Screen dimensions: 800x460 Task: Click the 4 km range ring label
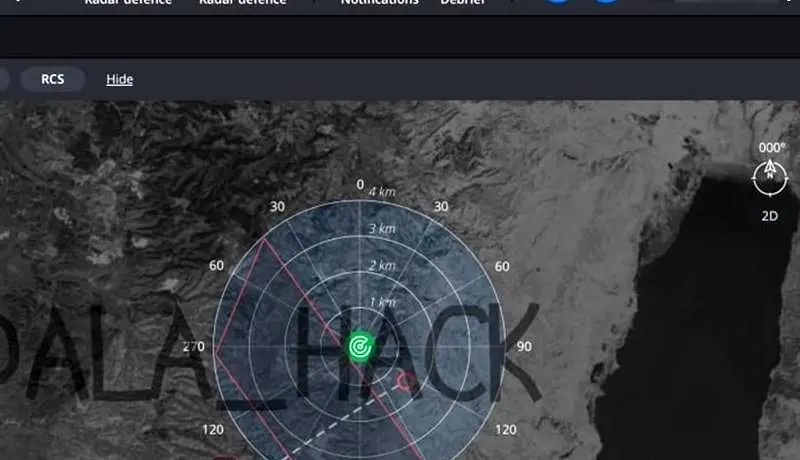(381, 191)
